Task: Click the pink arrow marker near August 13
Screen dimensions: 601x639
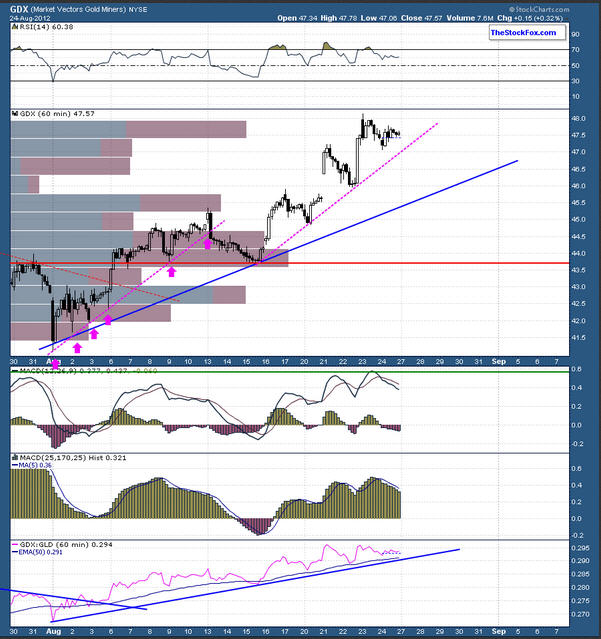Action: point(208,242)
